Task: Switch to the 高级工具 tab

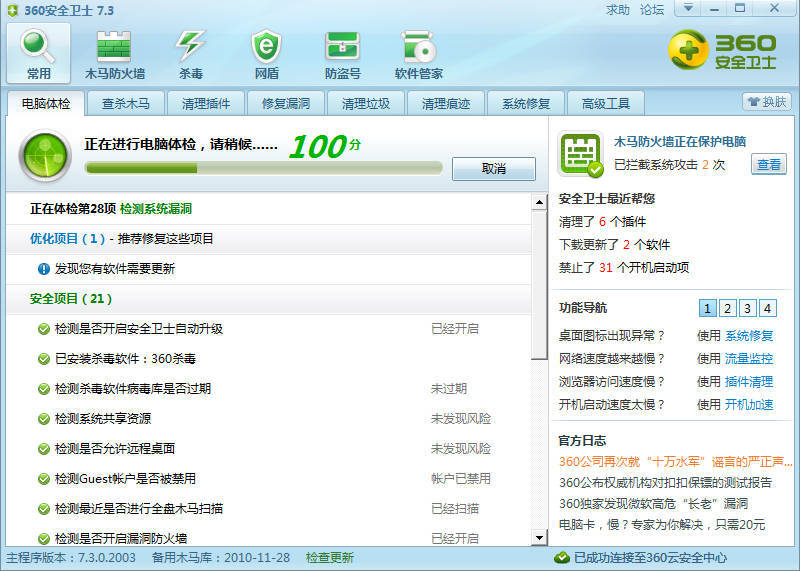Action: [x=606, y=104]
